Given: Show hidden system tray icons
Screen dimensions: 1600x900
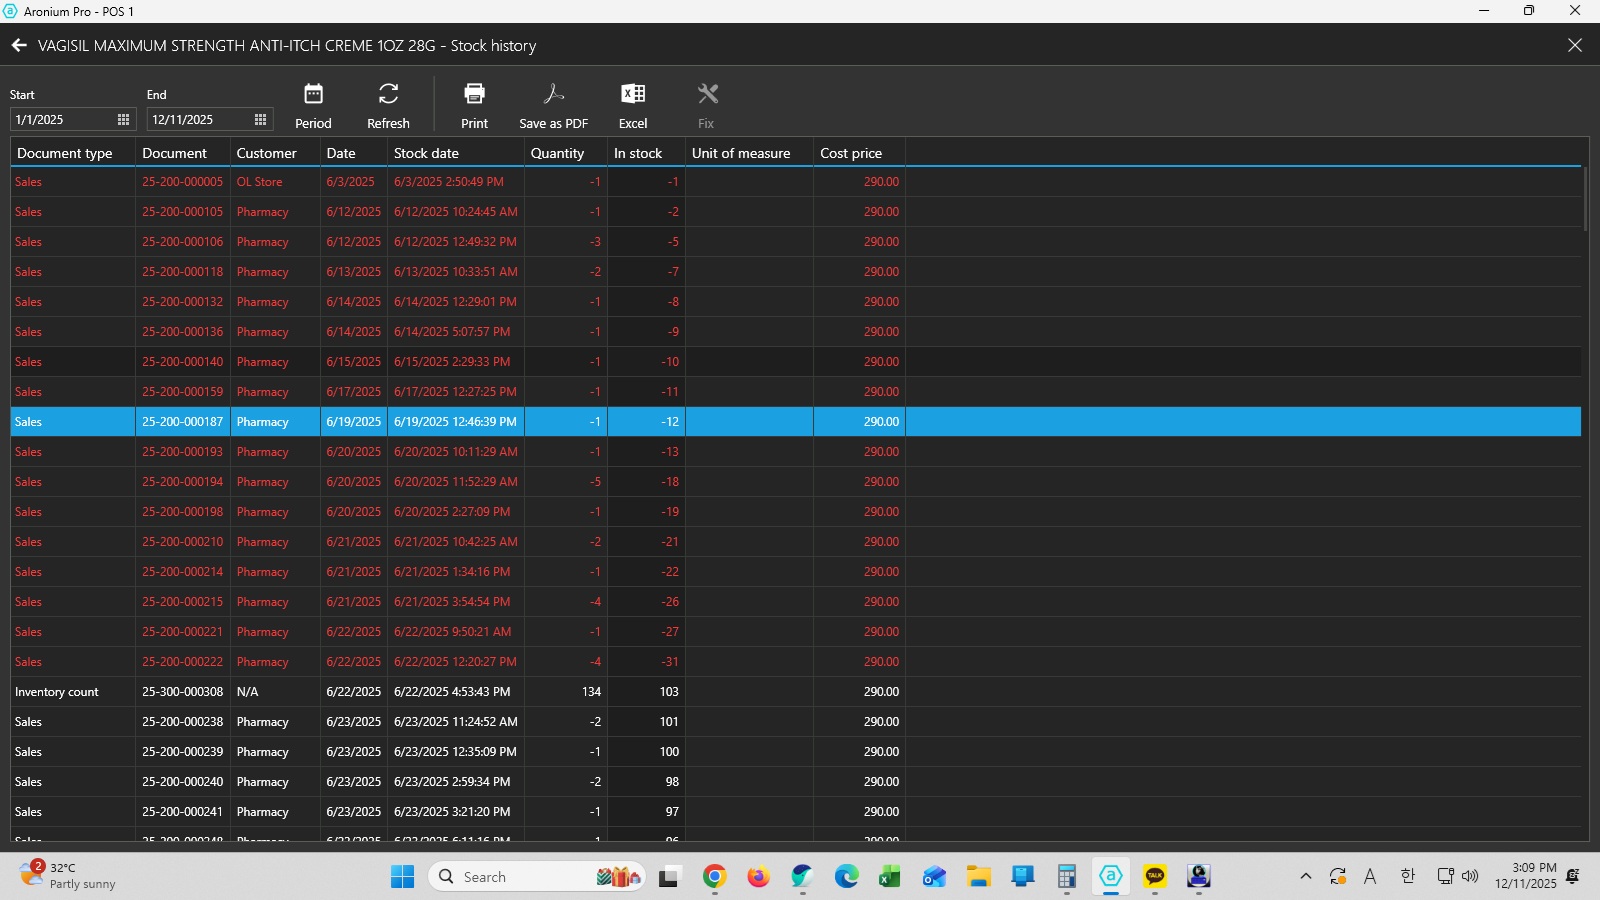Looking at the screenshot, I should [x=1305, y=877].
